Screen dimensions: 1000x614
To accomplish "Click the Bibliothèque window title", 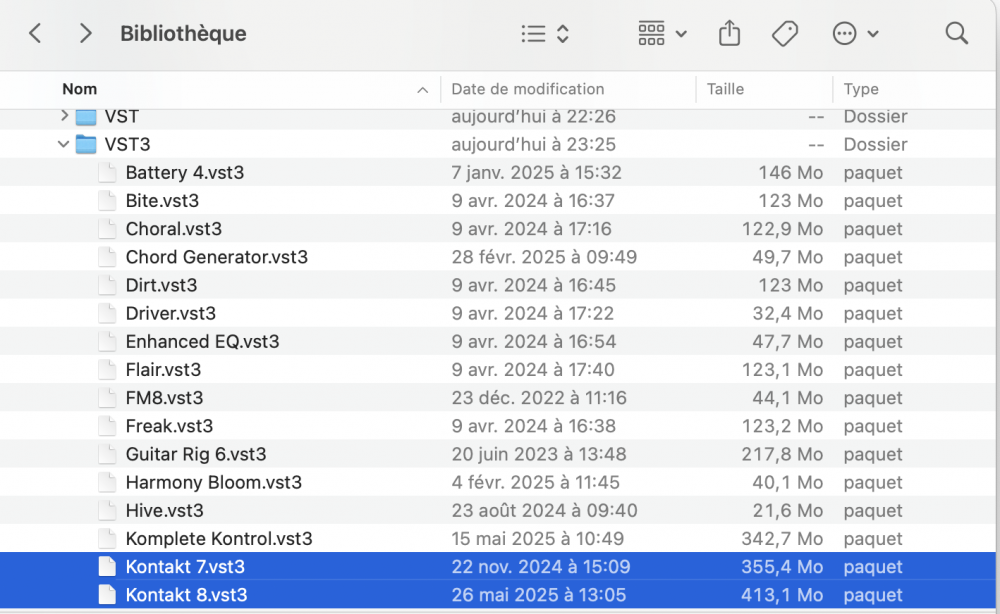I will click(183, 33).
